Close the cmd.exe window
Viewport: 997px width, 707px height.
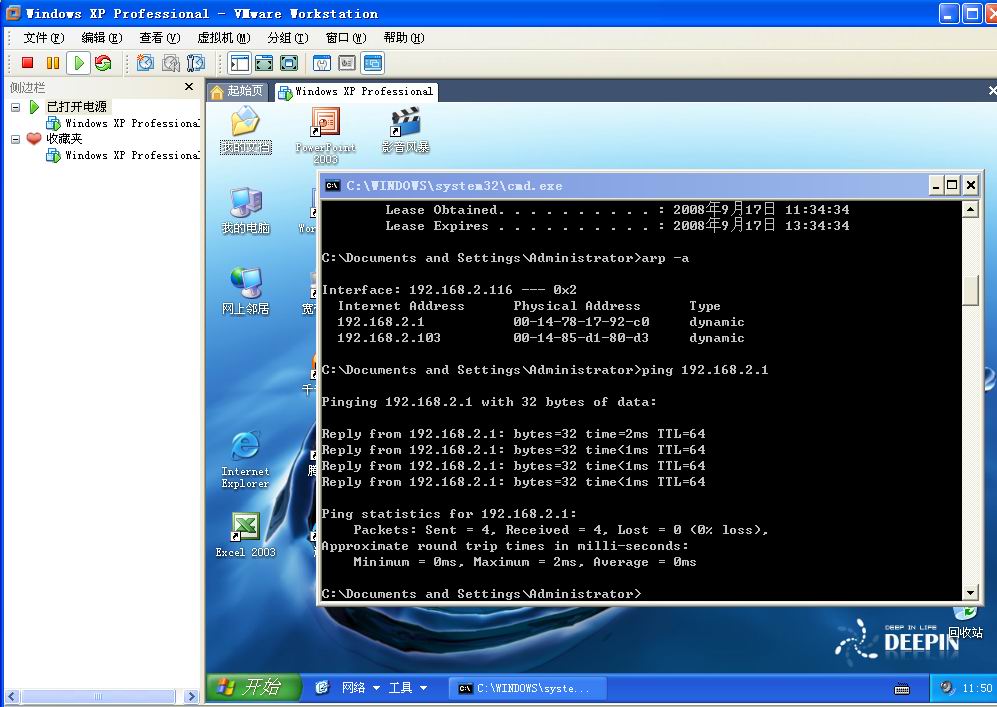970,186
